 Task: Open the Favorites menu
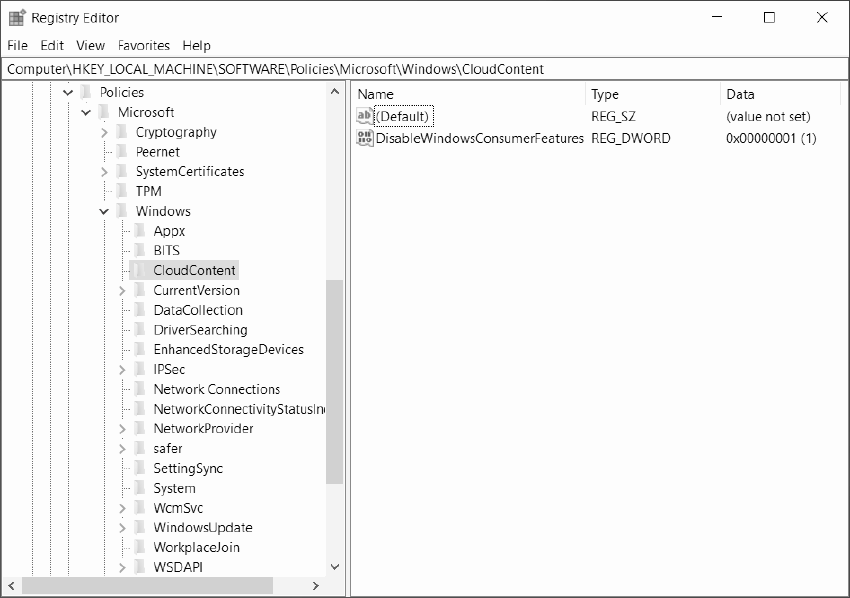point(144,45)
